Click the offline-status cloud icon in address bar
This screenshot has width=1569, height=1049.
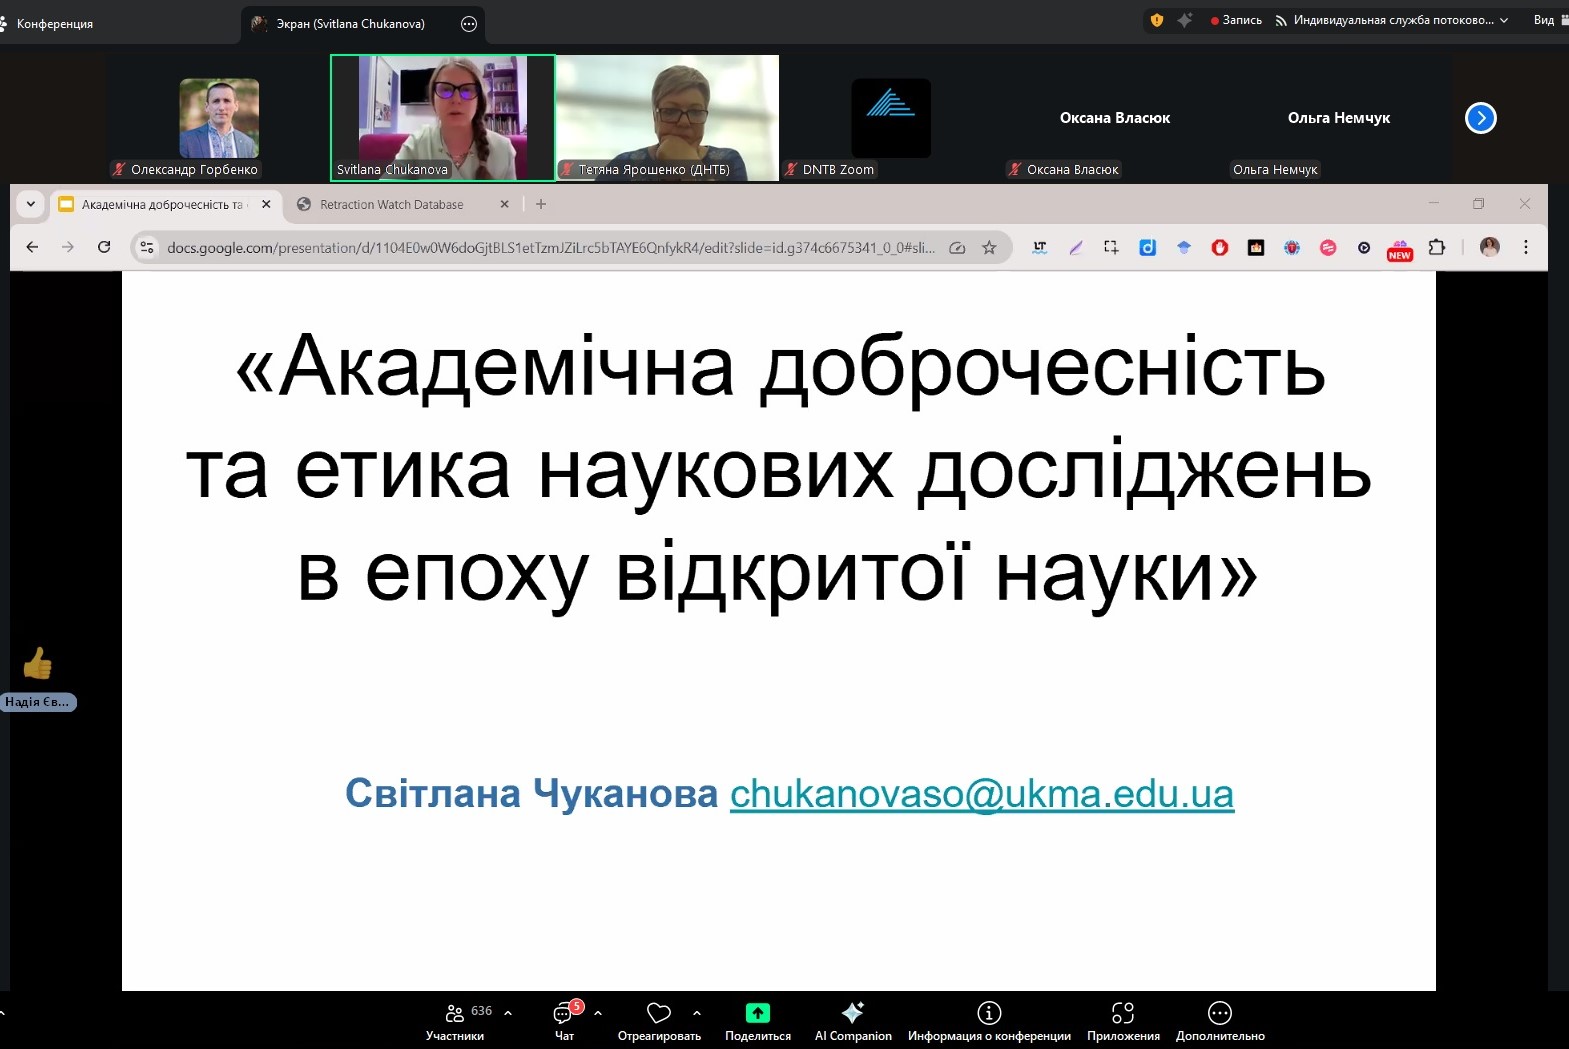pos(957,247)
